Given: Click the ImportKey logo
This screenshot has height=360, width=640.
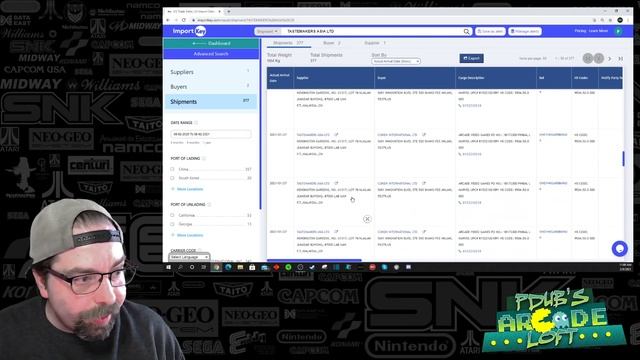Looking at the screenshot, I should 189,31.
